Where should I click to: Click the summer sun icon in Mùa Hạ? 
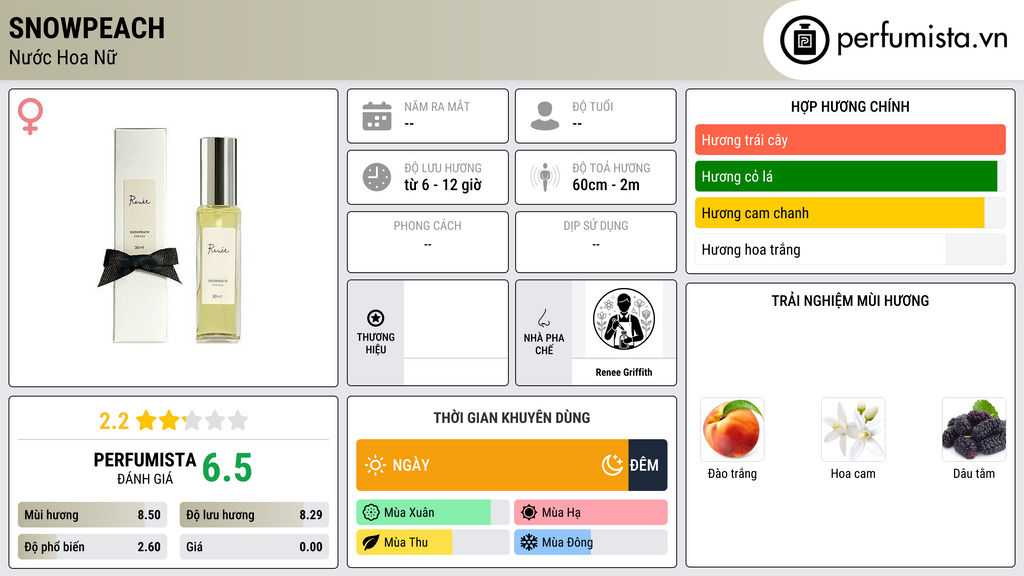pos(529,513)
